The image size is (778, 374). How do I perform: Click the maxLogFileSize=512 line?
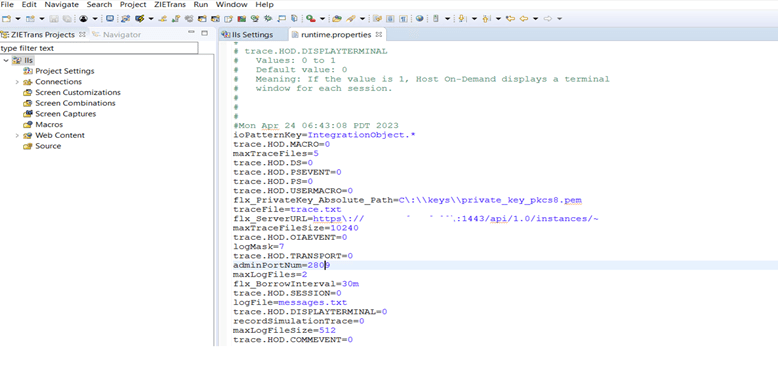point(284,330)
